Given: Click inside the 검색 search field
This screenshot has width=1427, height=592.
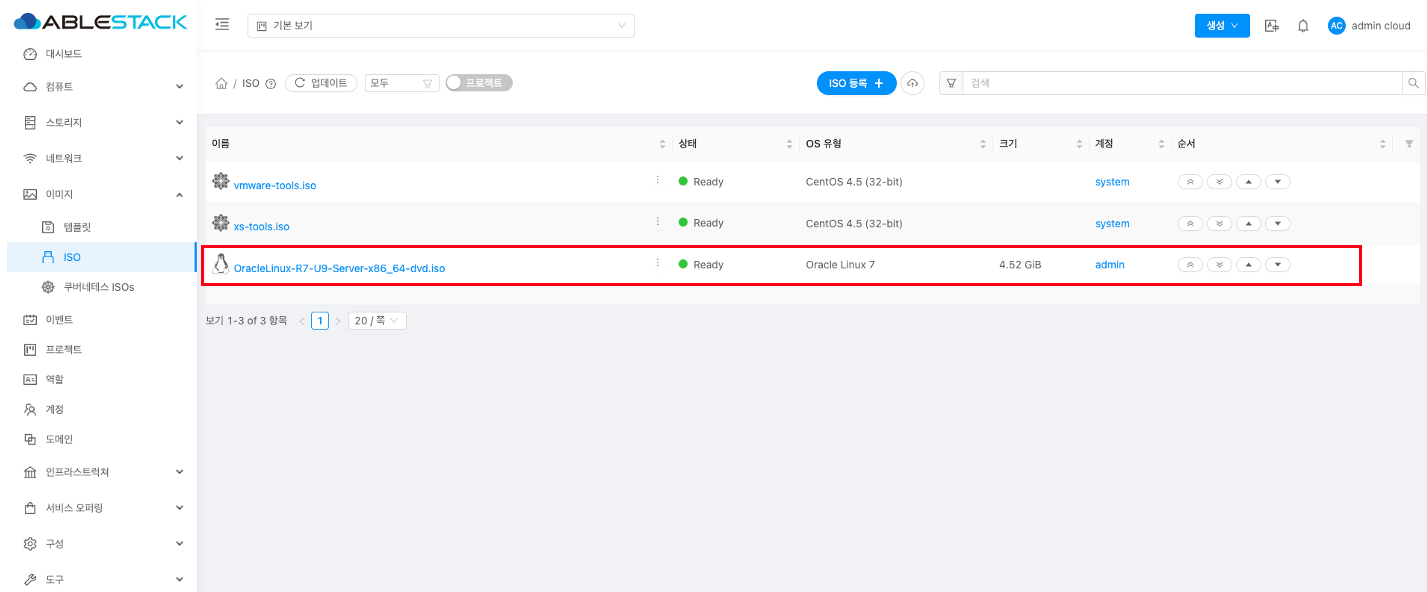Looking at the screenshot, I should [1180, 84].
